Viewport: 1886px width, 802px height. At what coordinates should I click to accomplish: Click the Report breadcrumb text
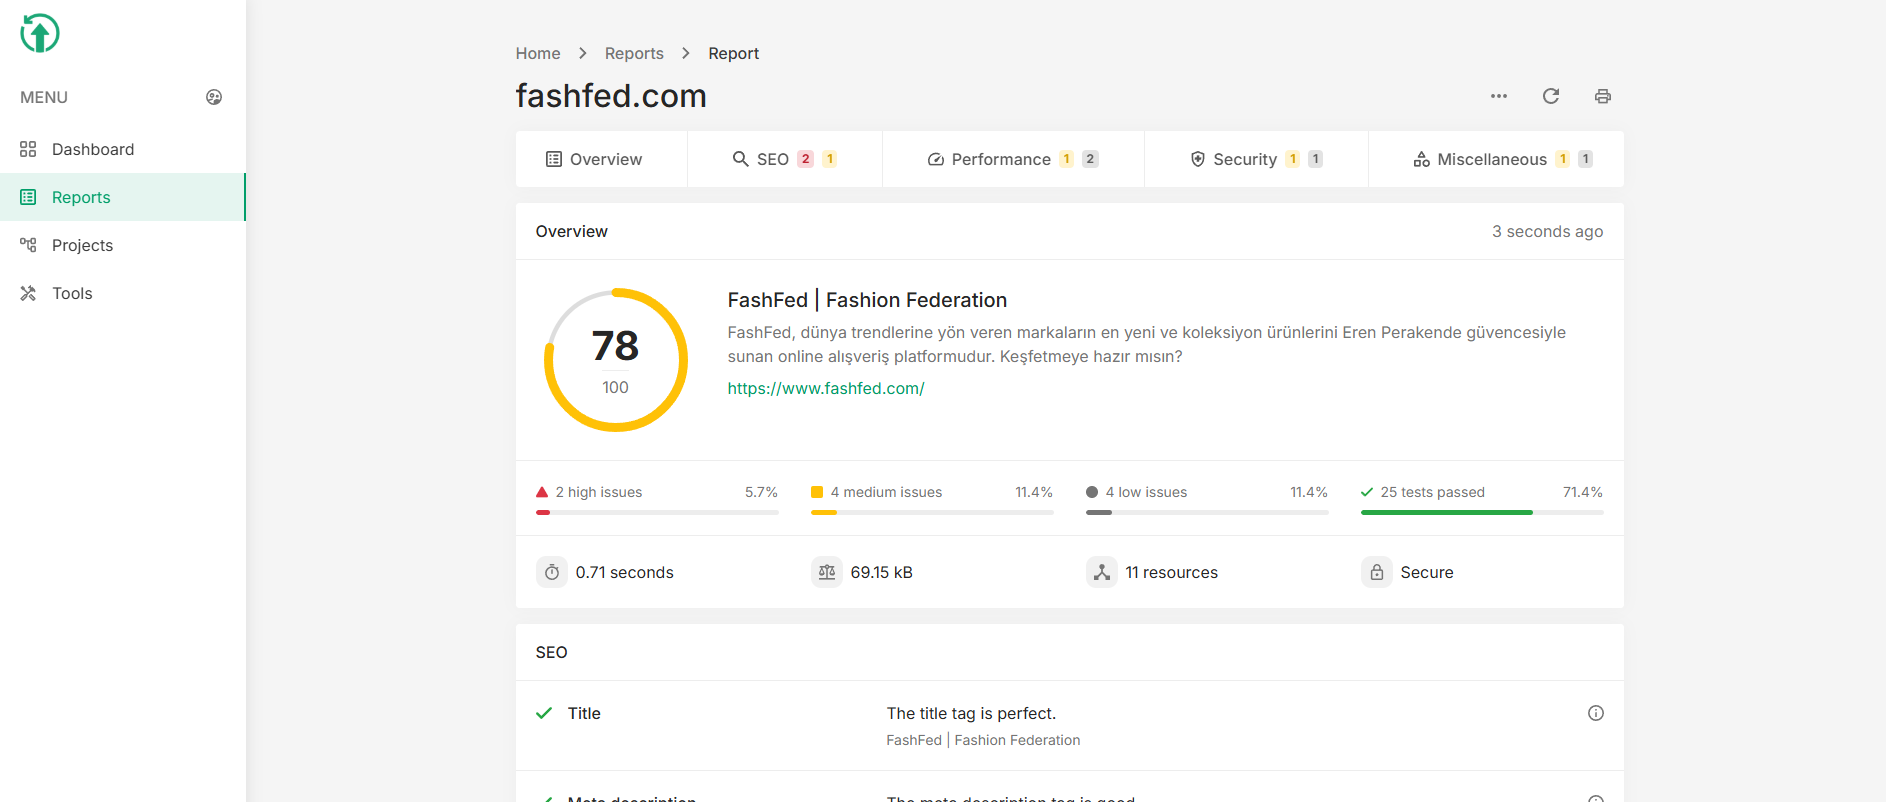click(x=733, y=53)
